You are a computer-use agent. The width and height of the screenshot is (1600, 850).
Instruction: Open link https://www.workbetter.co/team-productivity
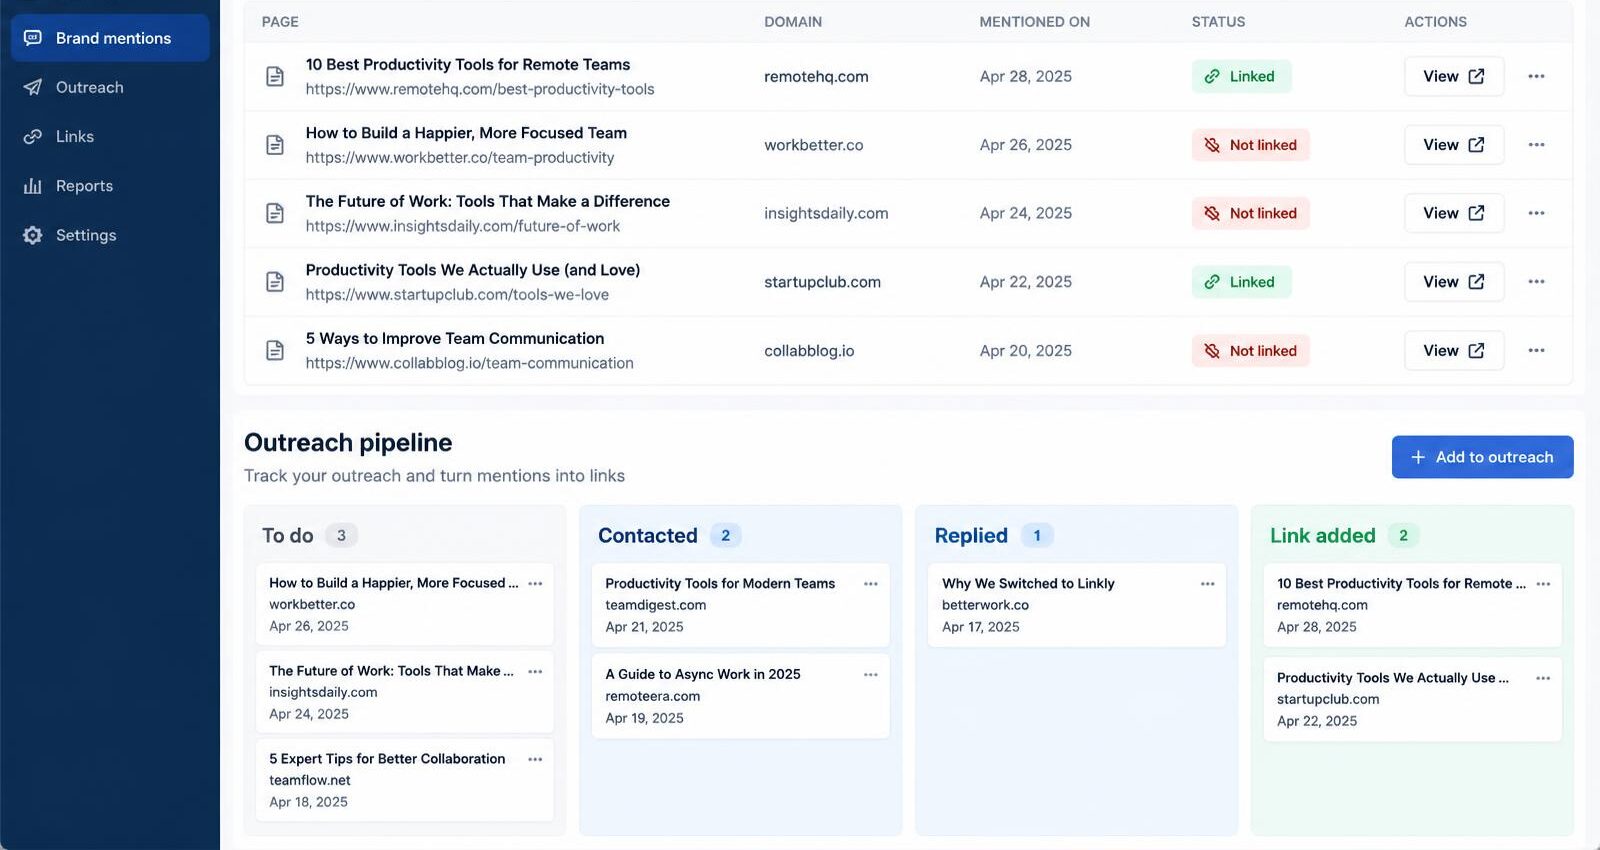click(x=460, y=157)
